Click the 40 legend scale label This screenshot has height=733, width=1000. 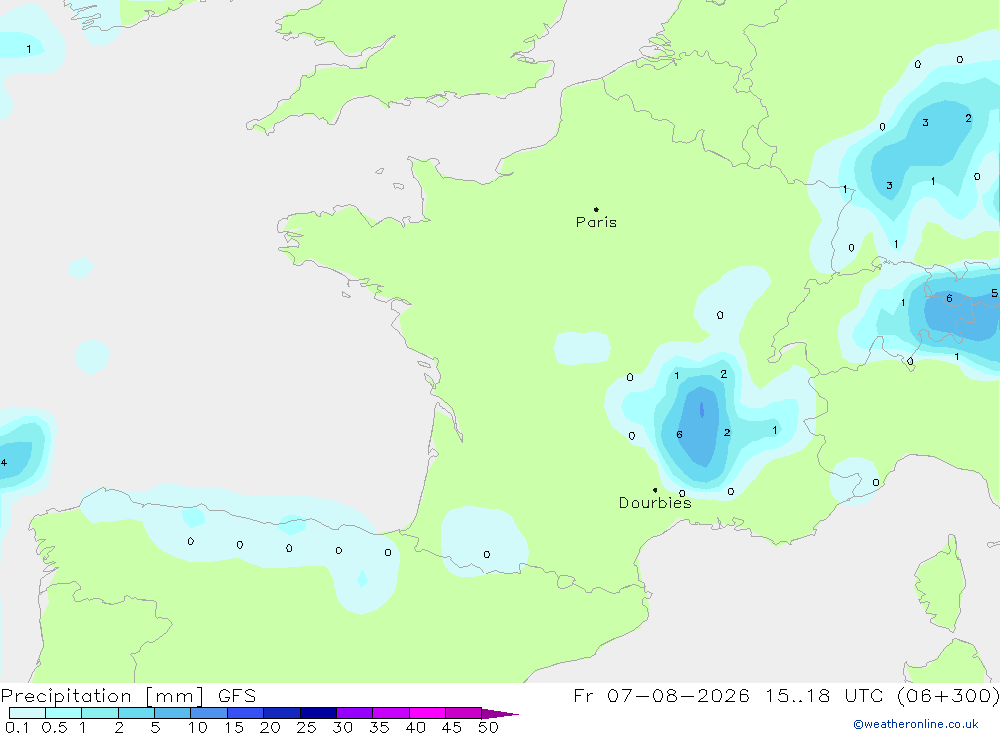point(416,727)
